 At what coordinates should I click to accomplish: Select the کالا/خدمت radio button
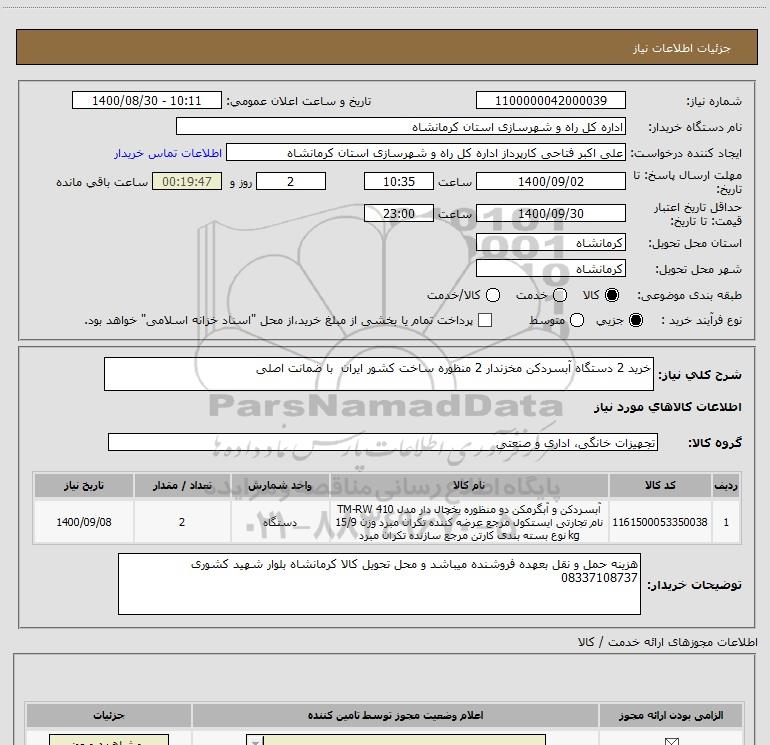[x=493, y=295]
